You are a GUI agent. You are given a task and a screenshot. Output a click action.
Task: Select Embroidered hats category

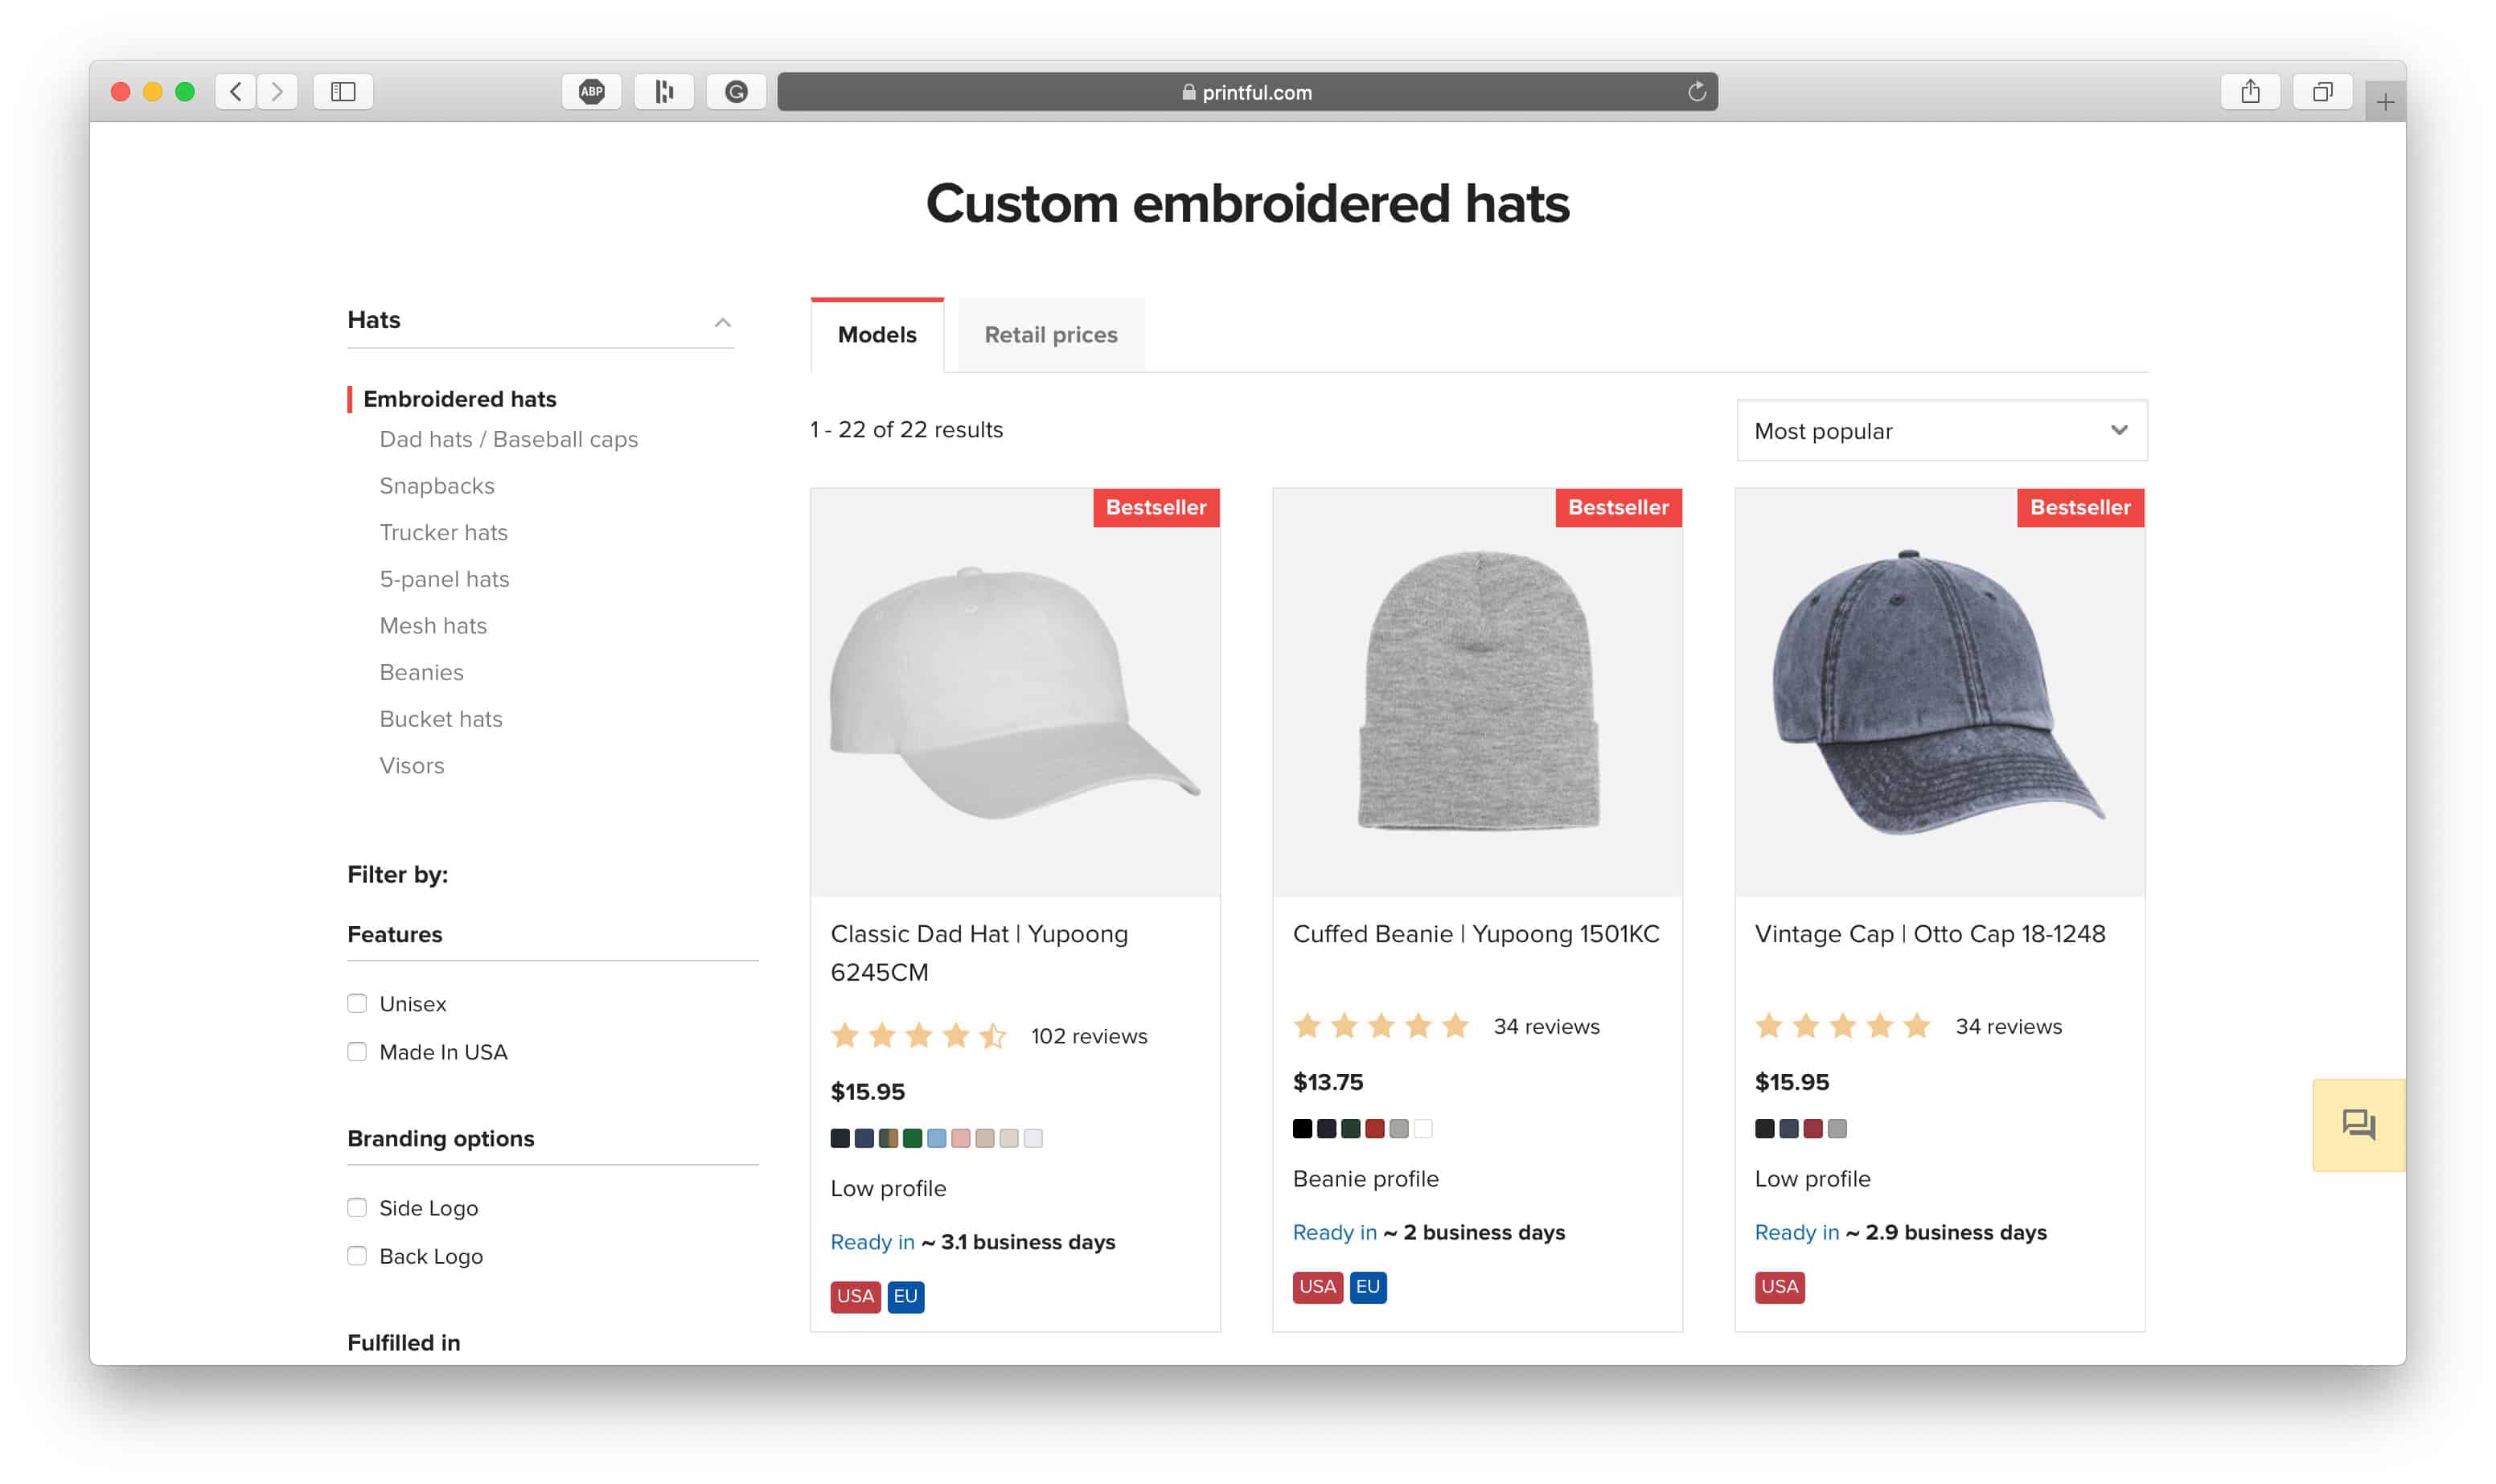(459, 399)
